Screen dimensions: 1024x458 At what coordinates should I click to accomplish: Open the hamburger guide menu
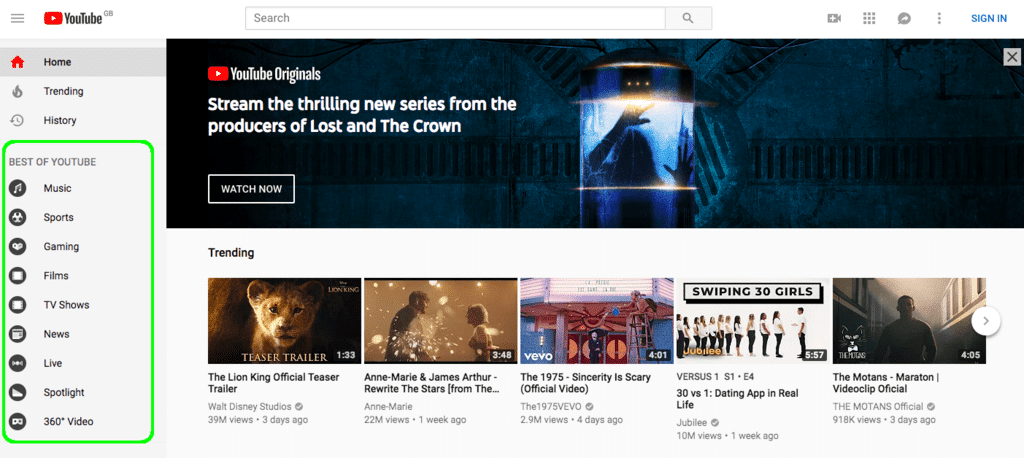18,18
